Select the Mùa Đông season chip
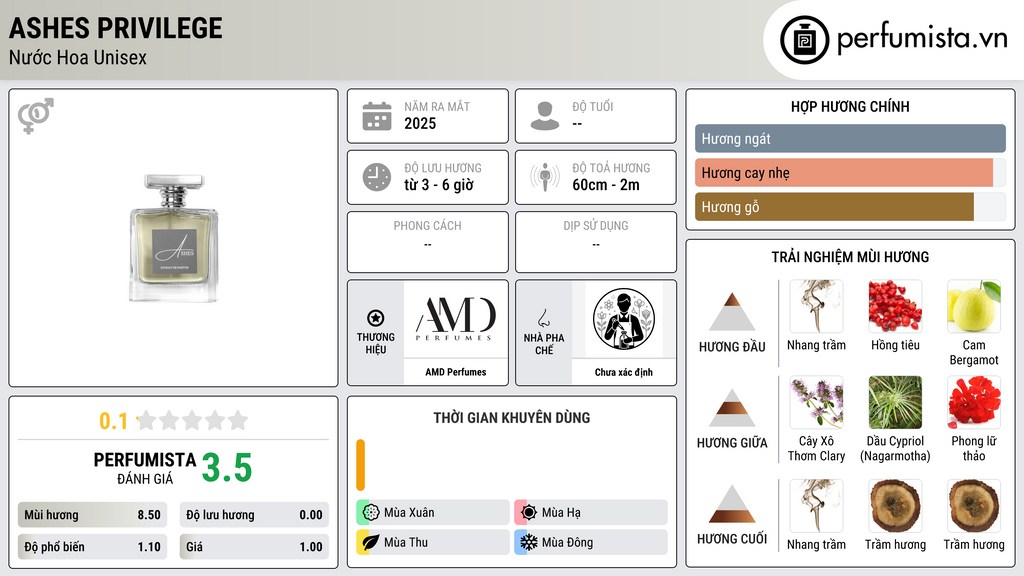1024x576 pixels. click(591, 542)
